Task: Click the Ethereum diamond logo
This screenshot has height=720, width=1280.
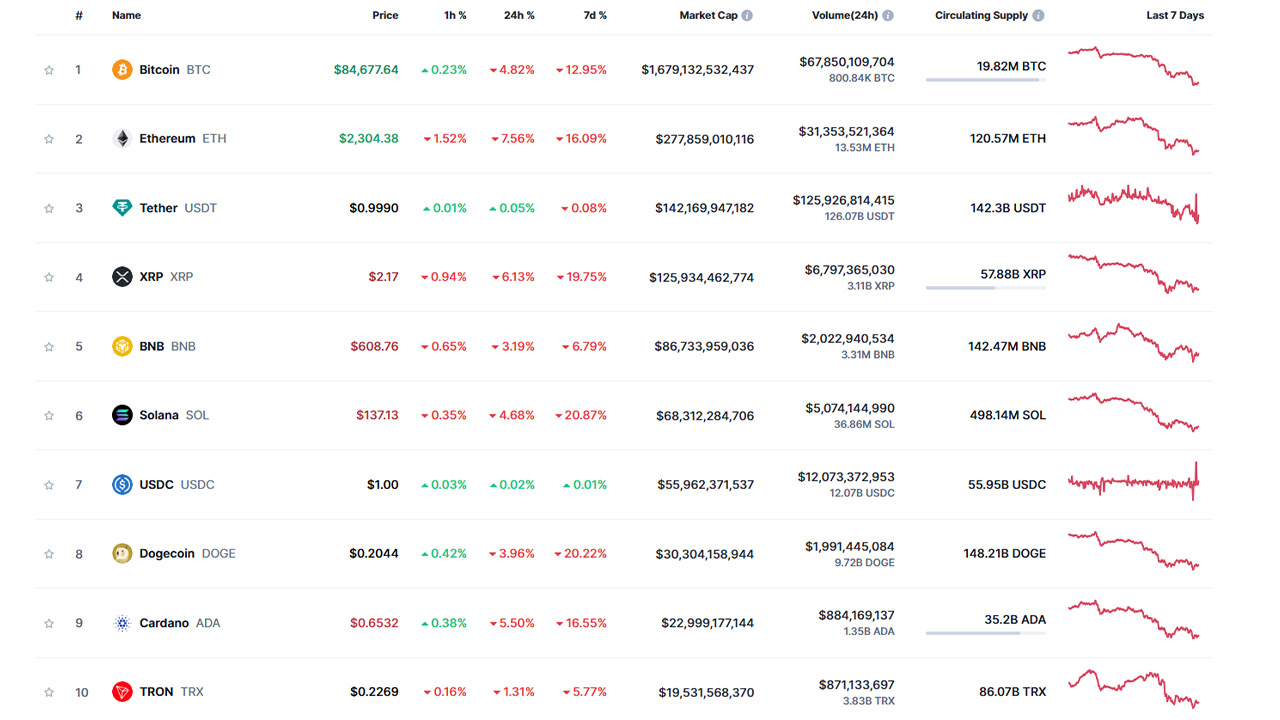Action: pyautogui.click(x=122, y=139)
